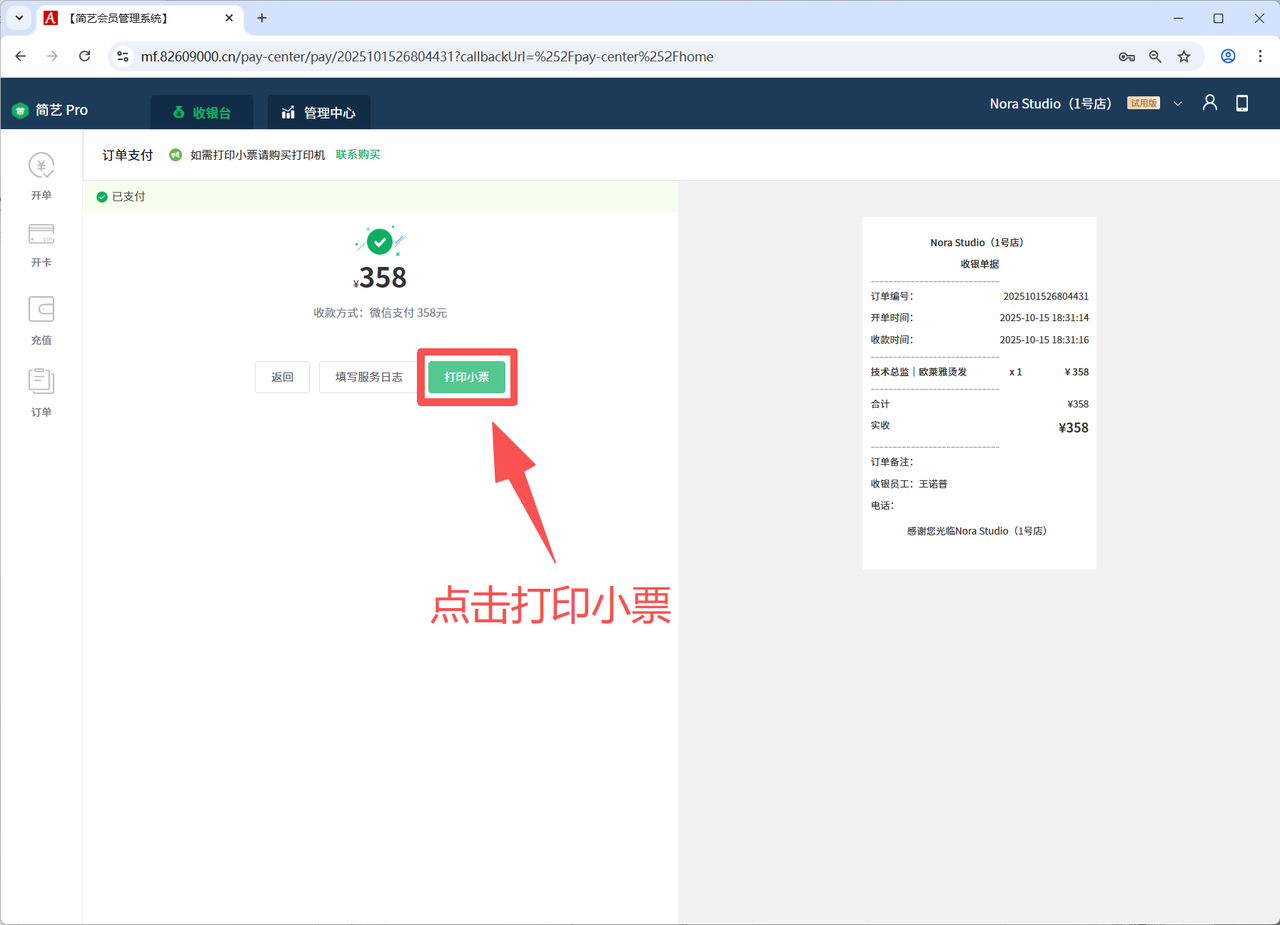Click the 返回 button
1280x925 pixels.
pyautogui.click(x=282, y=377)
